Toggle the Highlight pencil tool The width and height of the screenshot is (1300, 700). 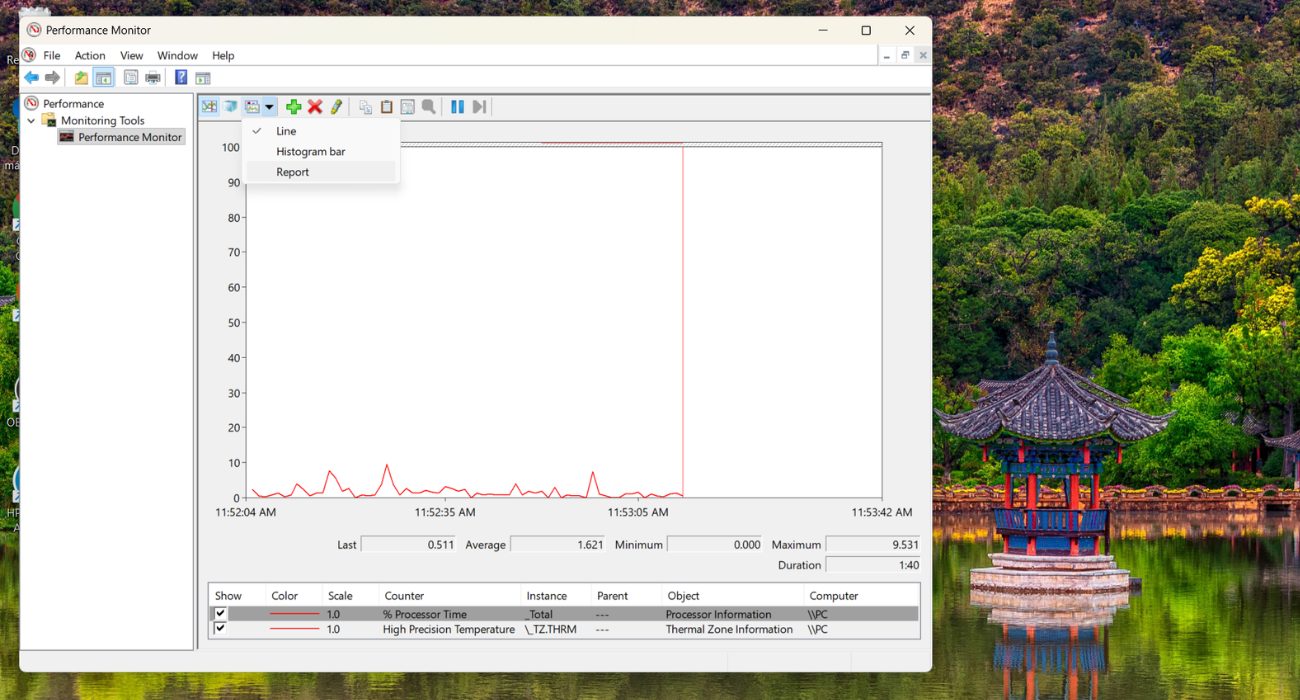pos(337,107)
